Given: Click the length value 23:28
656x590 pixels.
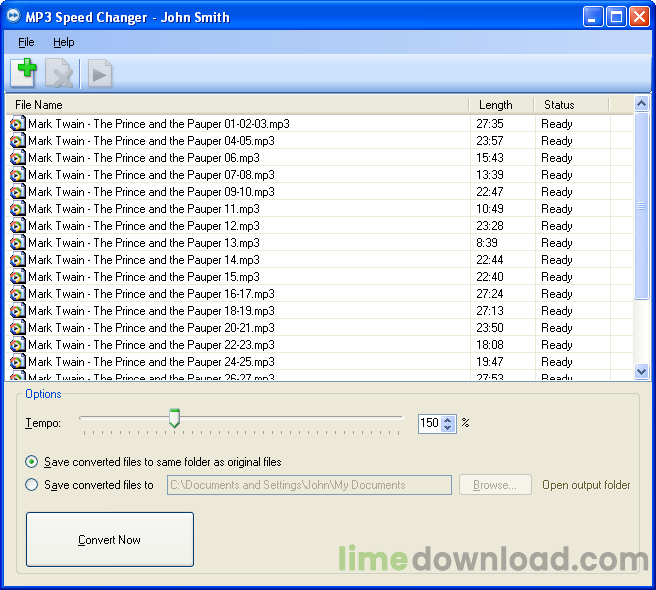Looking at the screenshot, I should click(490, 226).
